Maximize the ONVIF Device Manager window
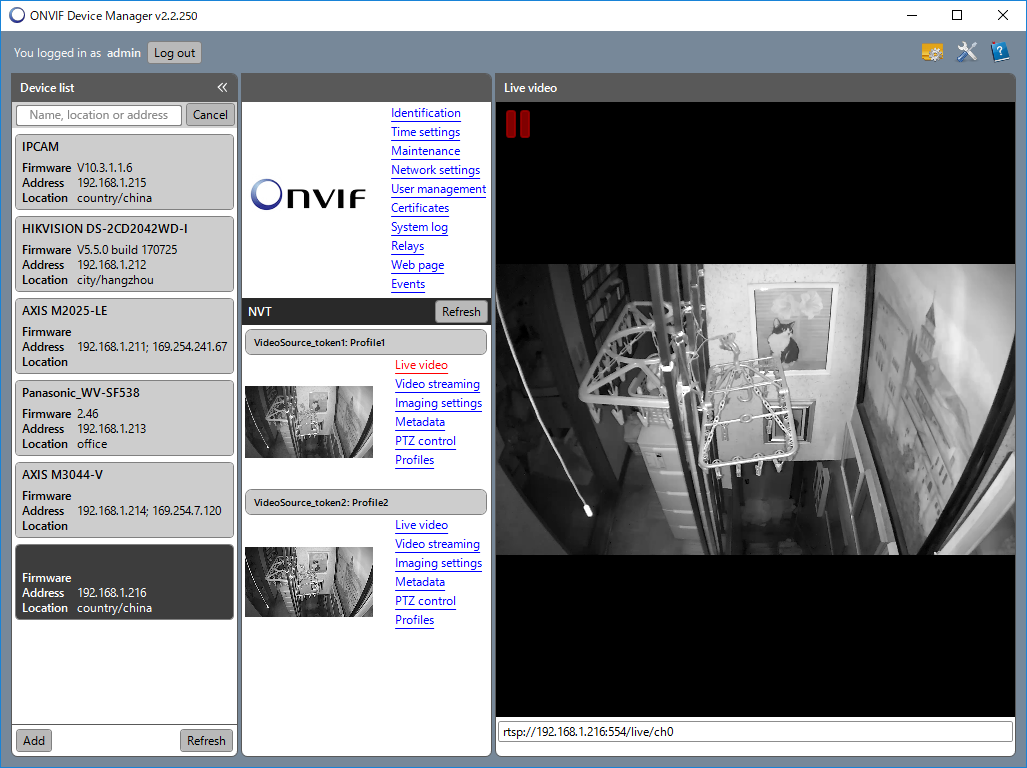 [x=957, y=15]
